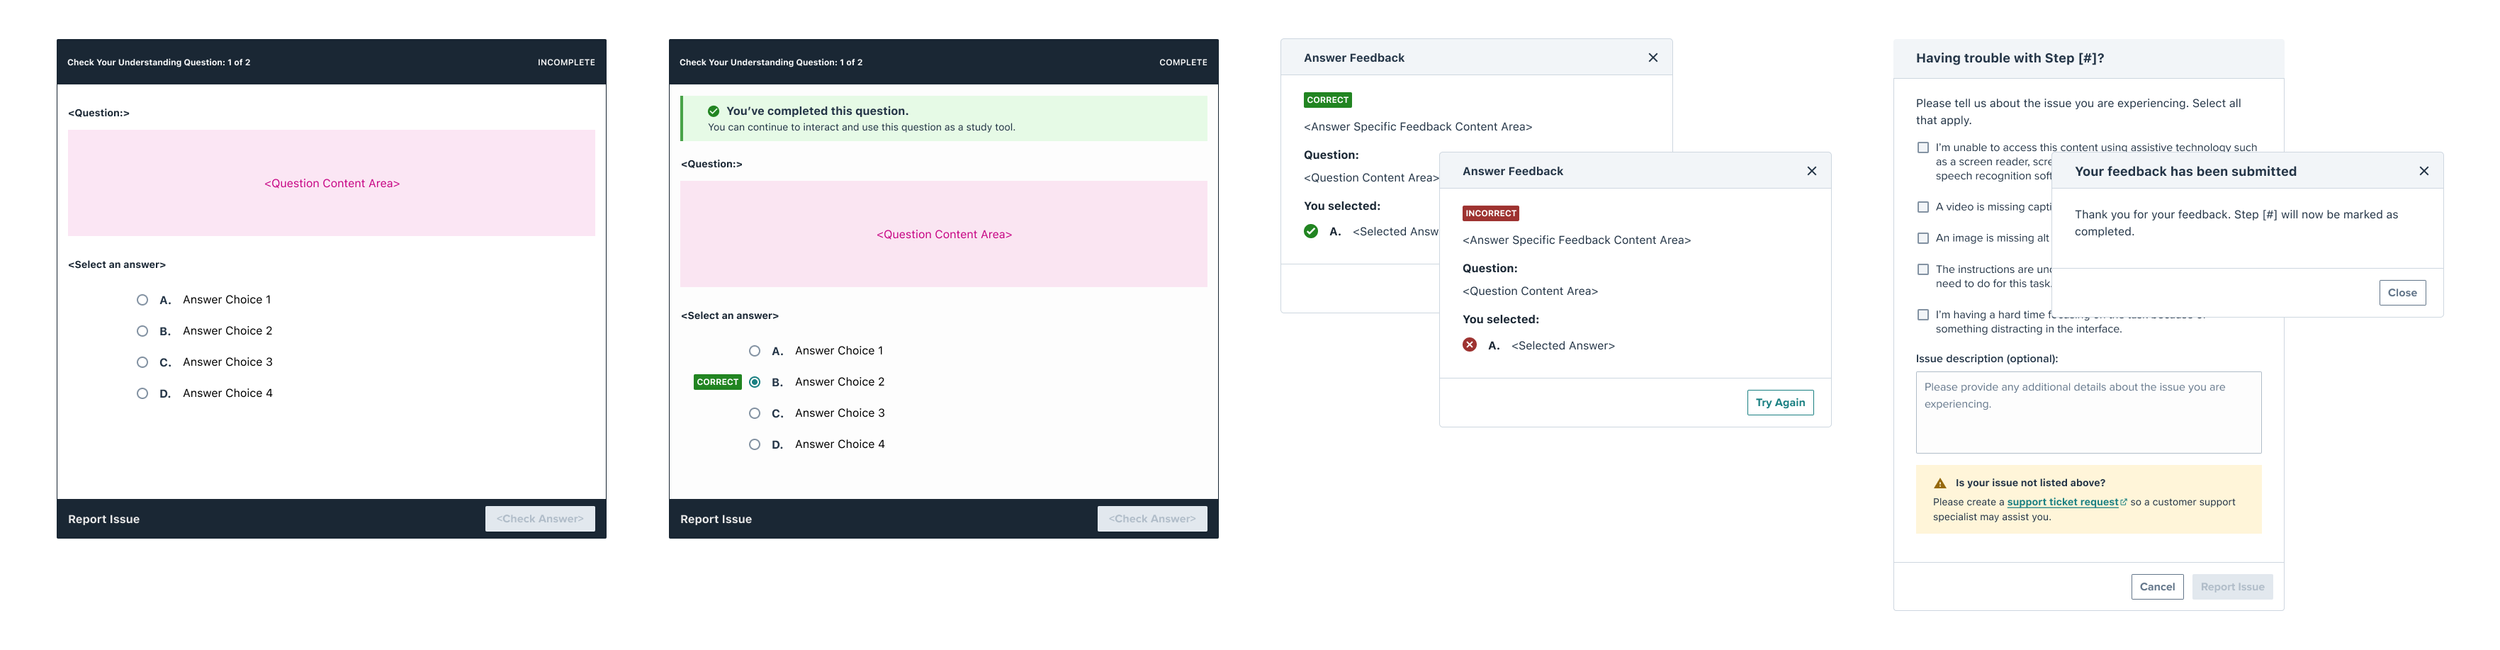This screenshot has height=650, width=2500.
Task: Click Close in the feedback submitted dialog
Action: click(x=2402, y=293)
